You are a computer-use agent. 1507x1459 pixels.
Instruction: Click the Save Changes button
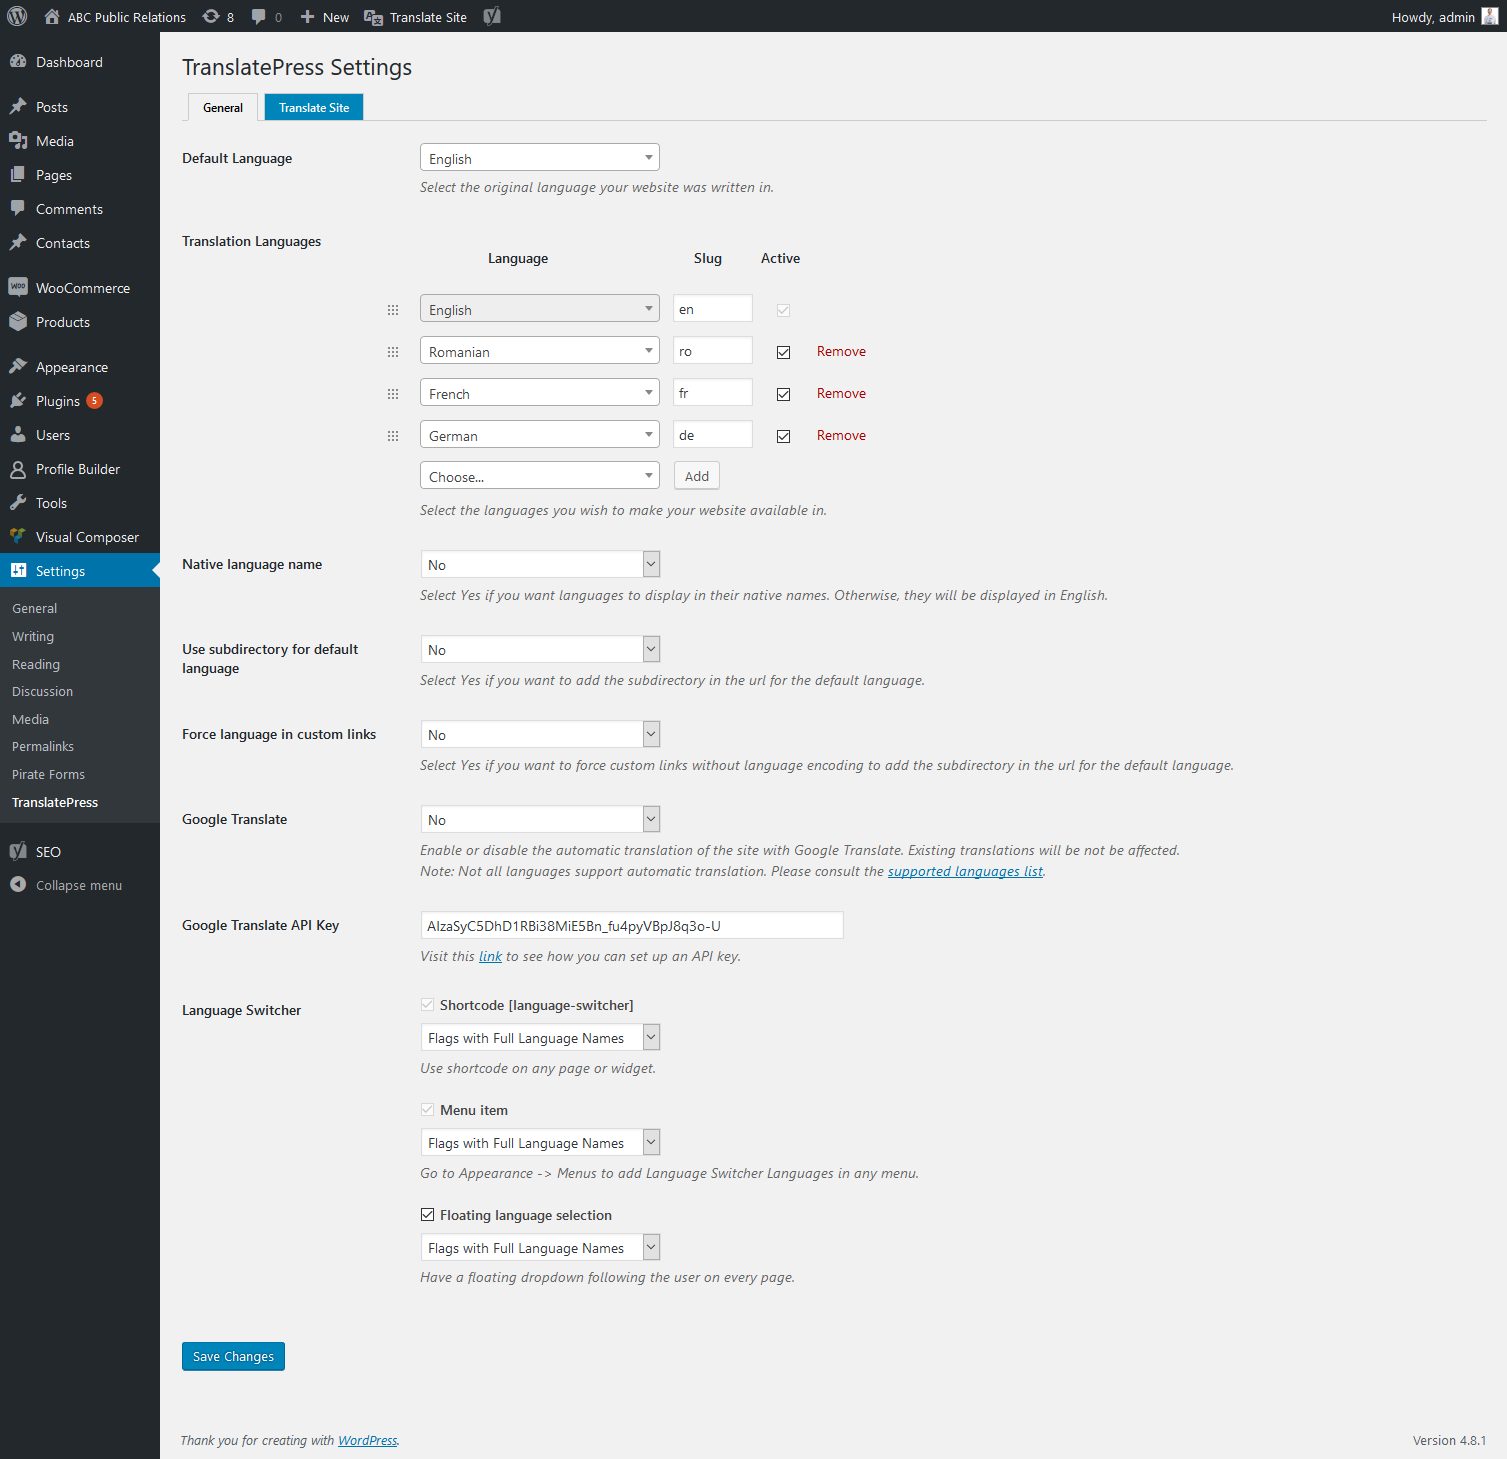(x=234, y=1357)
